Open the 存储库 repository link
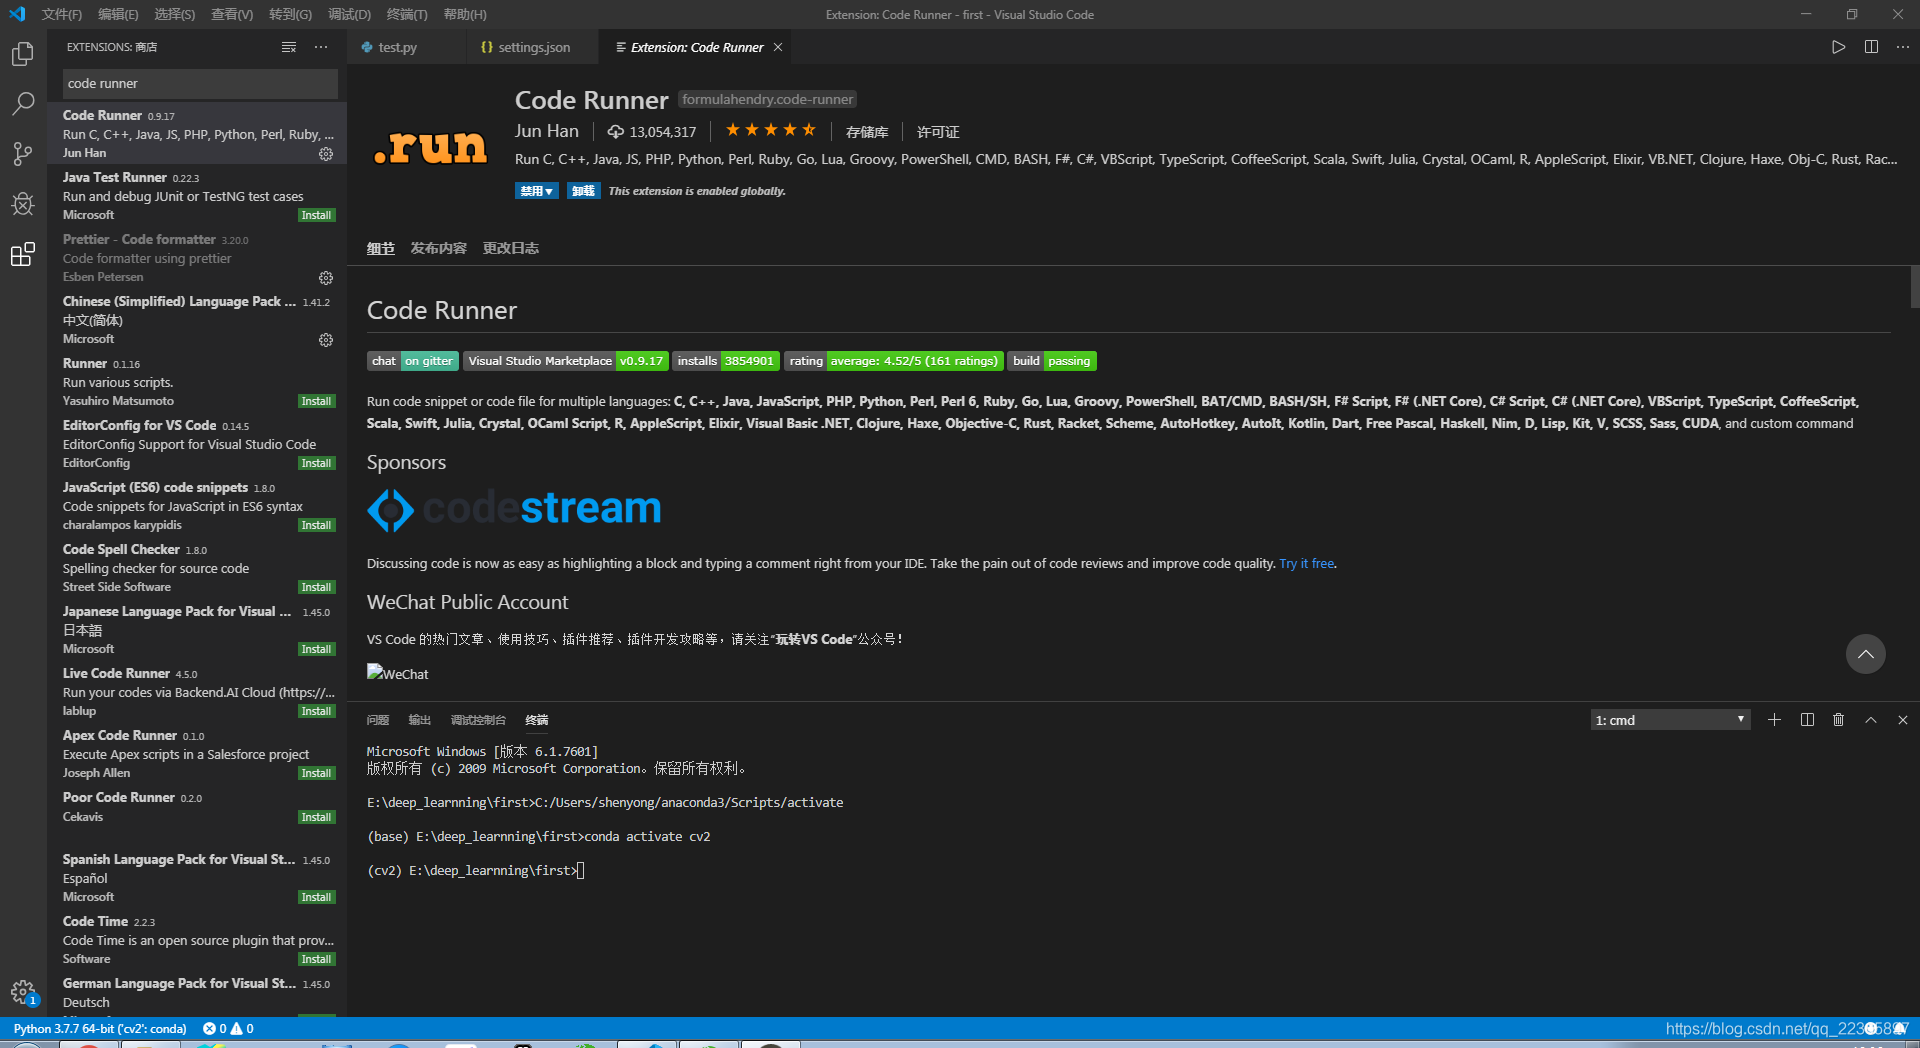Viewport: 1920px width, 1048px height. coord(867,132)
